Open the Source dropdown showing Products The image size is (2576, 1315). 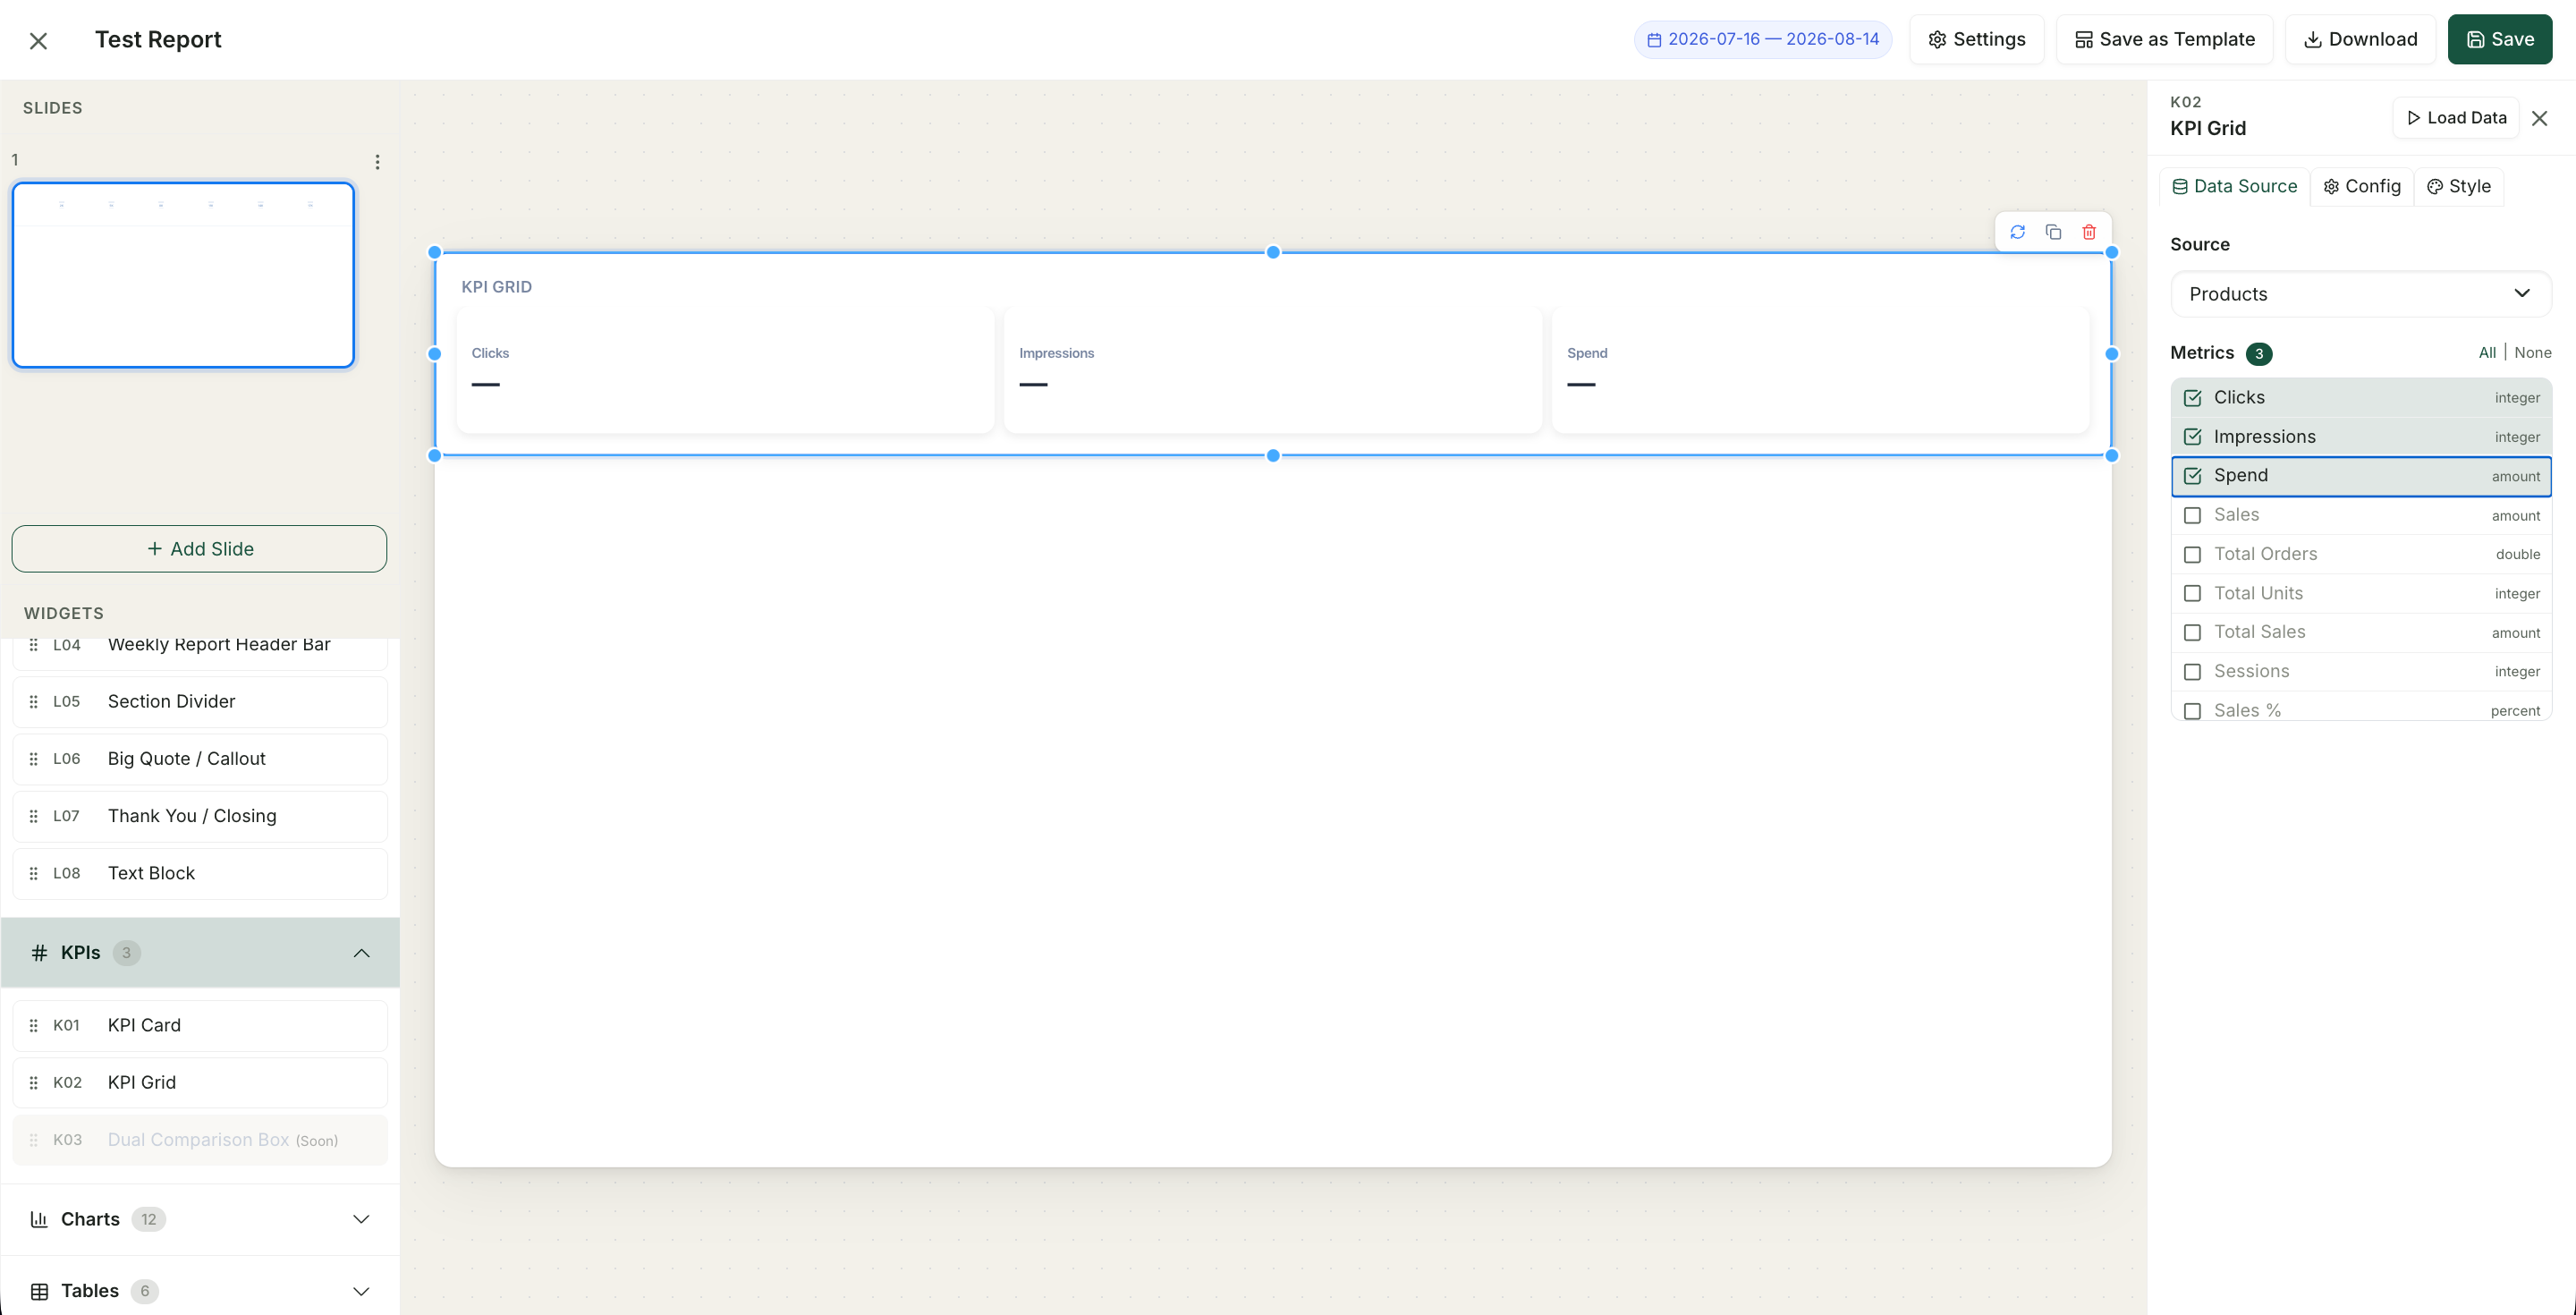(x=2361, y=294)
